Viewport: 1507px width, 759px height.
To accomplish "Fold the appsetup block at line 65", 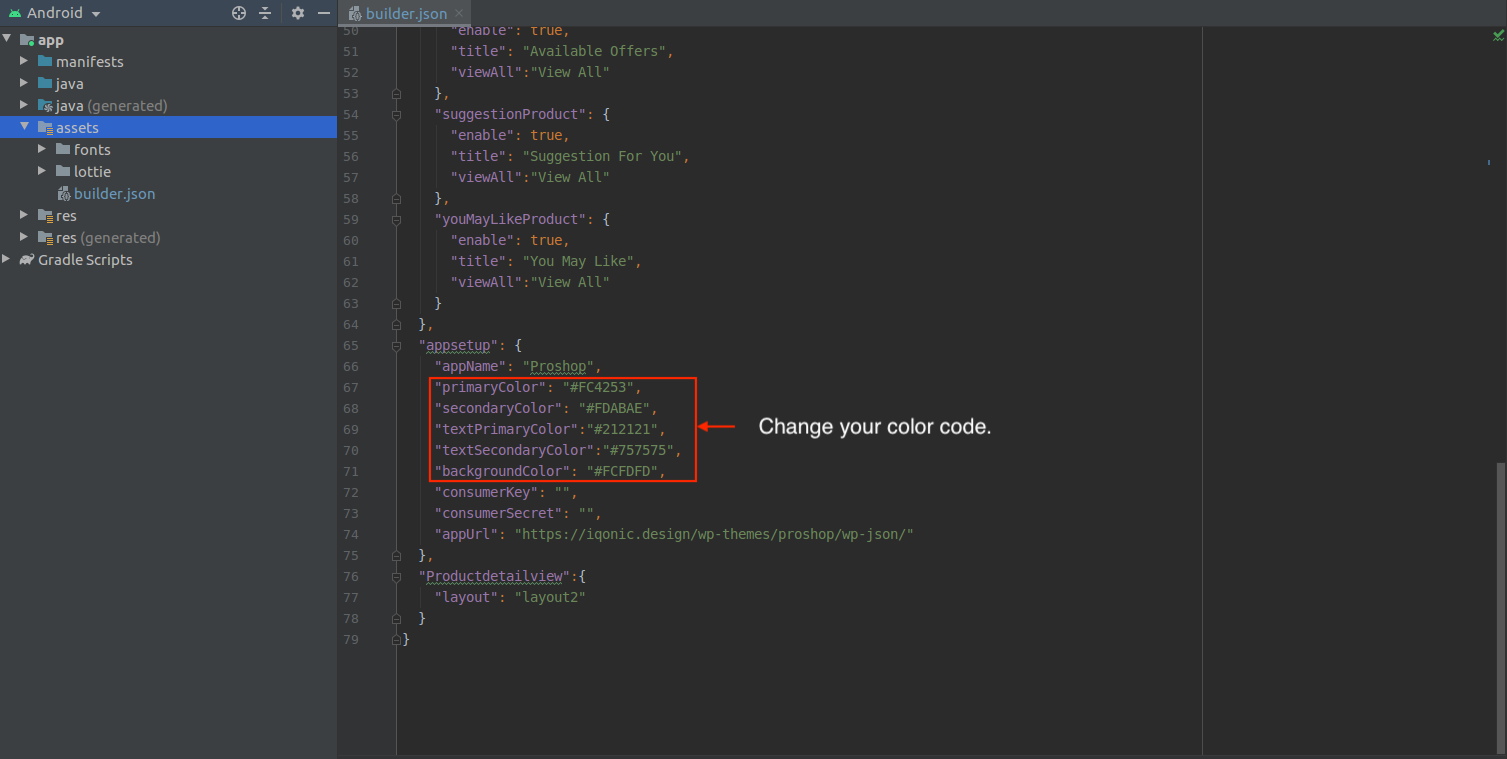I will tap(397, 345).
